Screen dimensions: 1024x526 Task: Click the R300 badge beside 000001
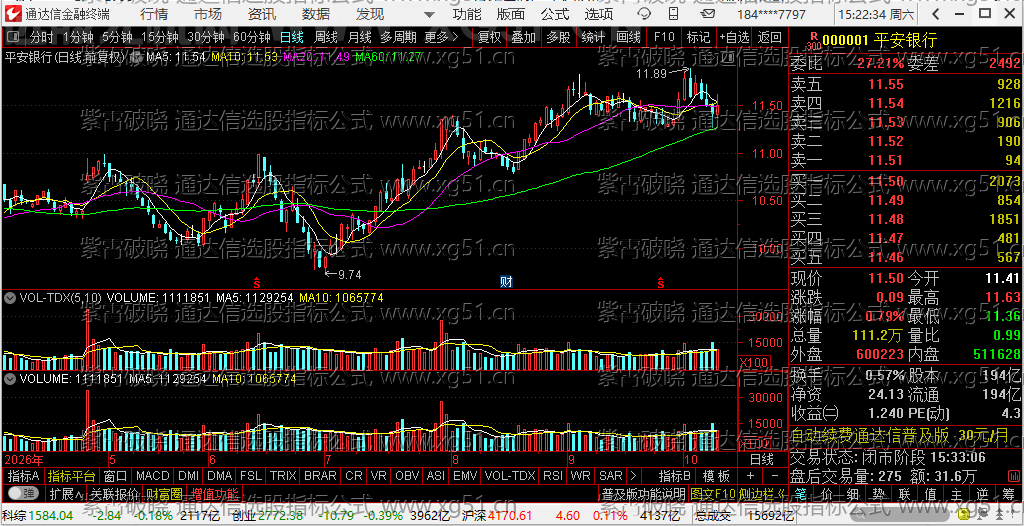[x=813, y=41]
